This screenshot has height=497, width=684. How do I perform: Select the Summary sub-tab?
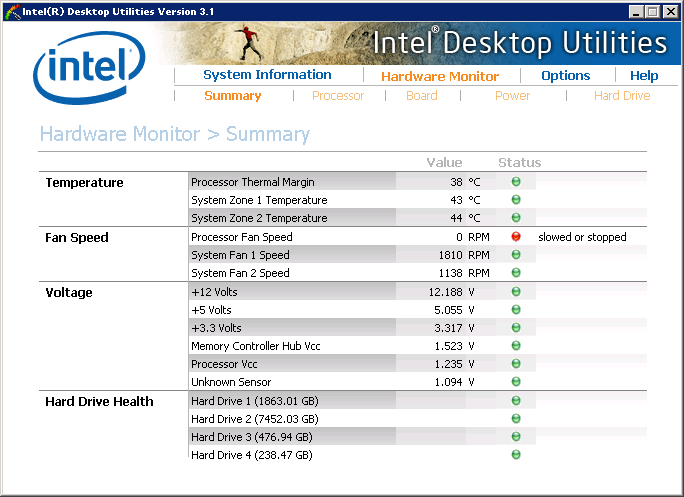[232, 96]
